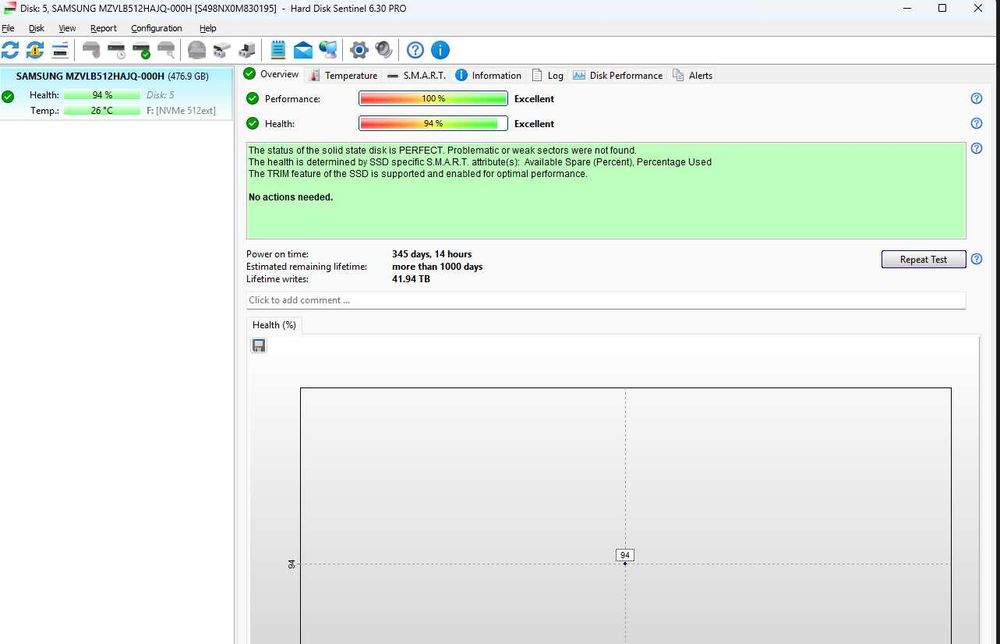Open the Disk menu
This screenshot has width=1000, height=644.
tap(36, 28)
